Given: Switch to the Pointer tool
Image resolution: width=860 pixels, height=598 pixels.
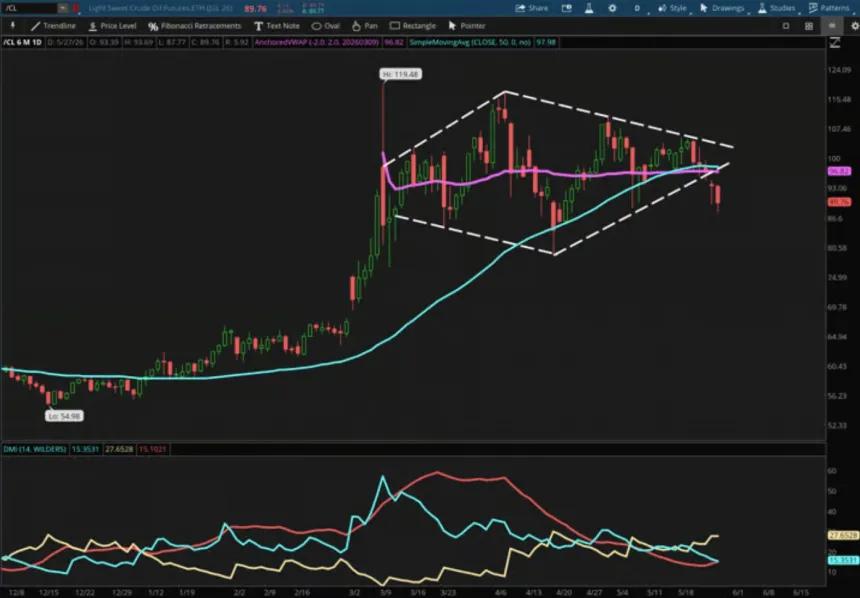Looking at the screenshot, I should click(467, 26).
